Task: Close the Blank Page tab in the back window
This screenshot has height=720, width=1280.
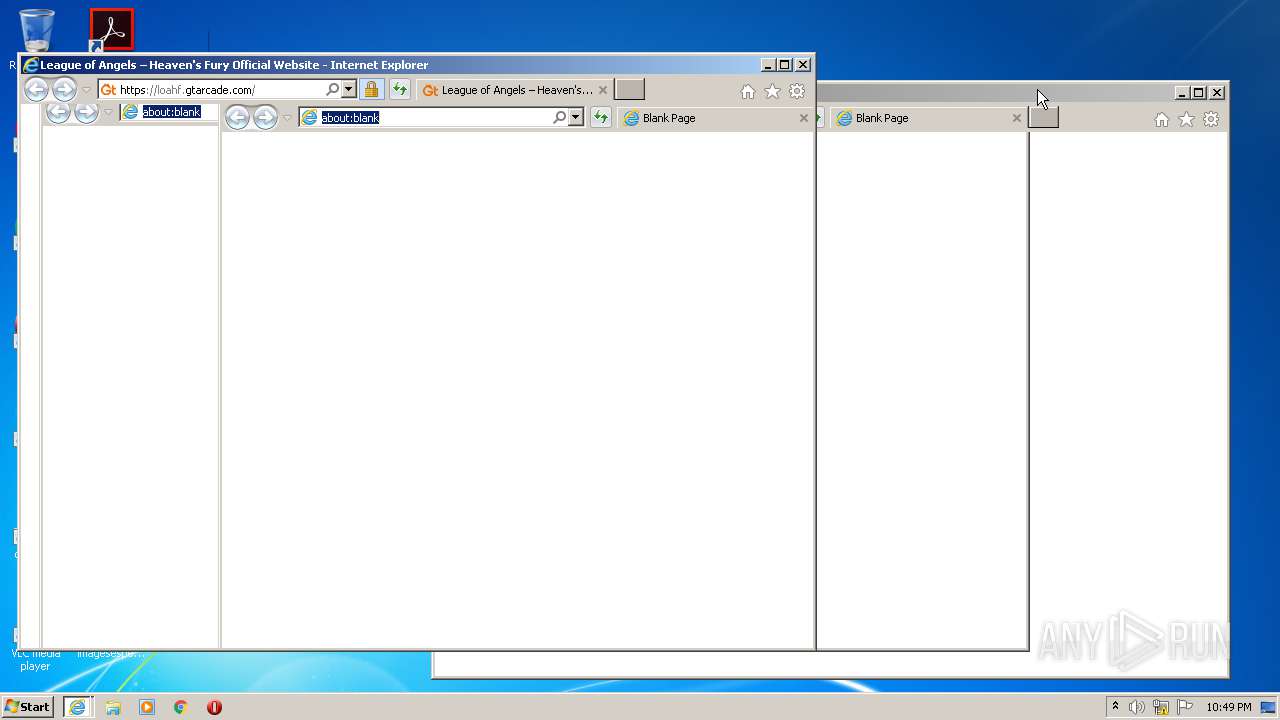Action: click(1017, 118)
